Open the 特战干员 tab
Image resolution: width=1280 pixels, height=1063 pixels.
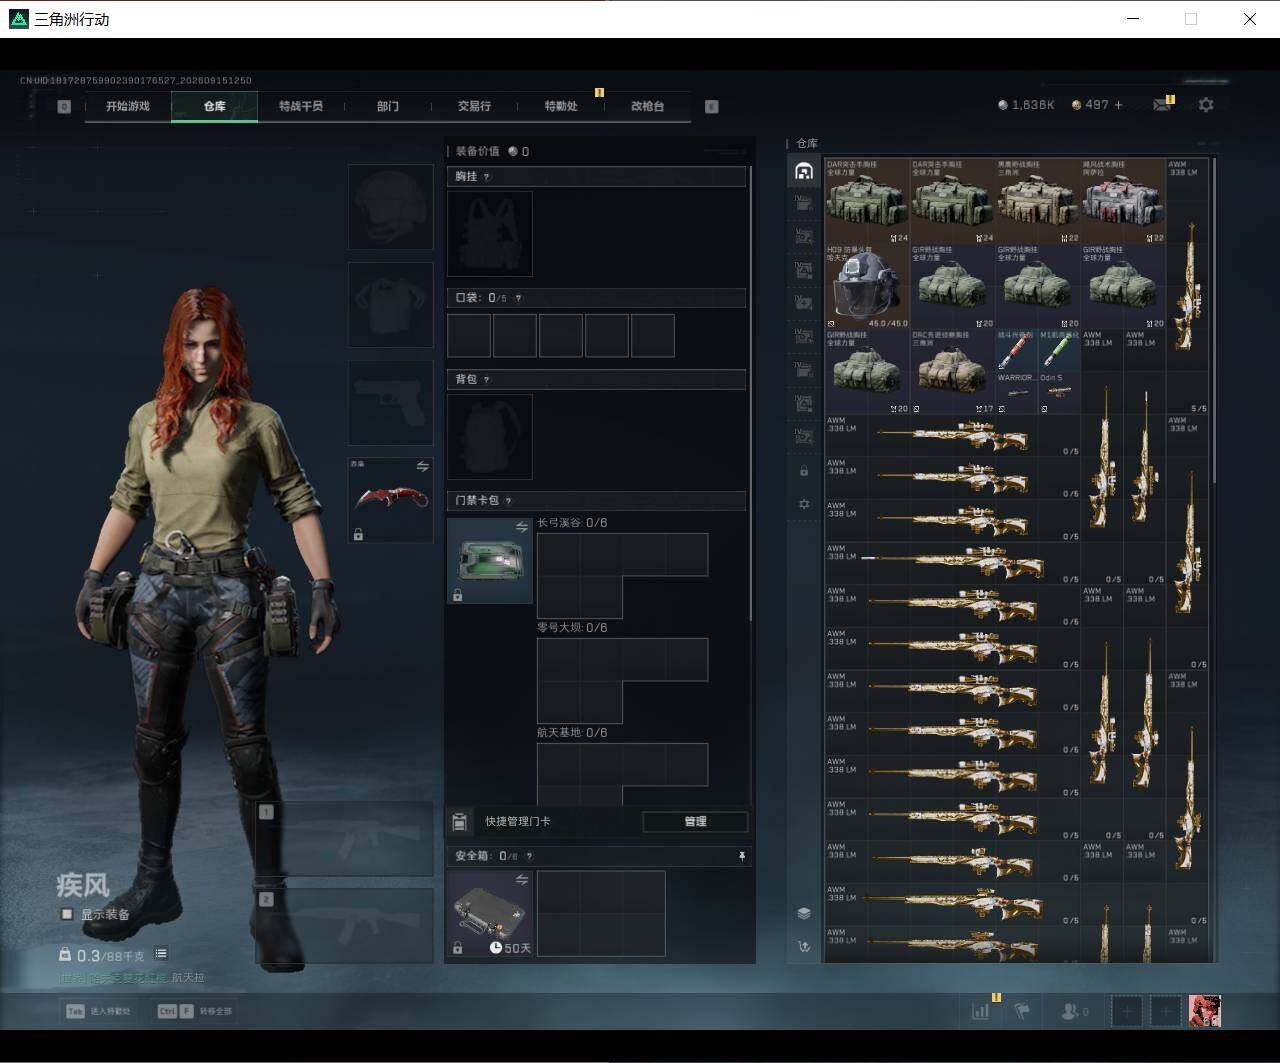pos(301,106)
